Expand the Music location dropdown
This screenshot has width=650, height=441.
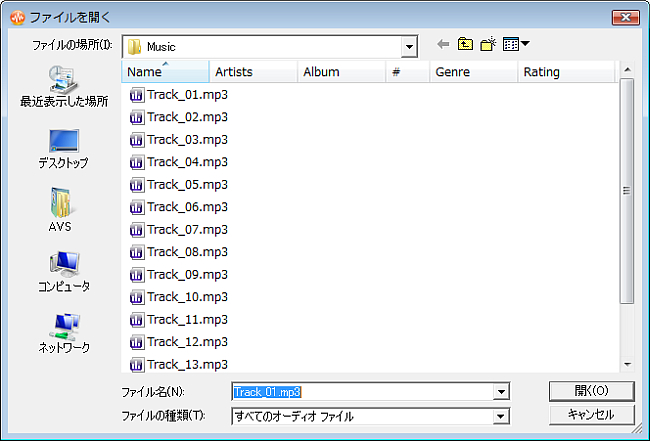tap(409, 47)
